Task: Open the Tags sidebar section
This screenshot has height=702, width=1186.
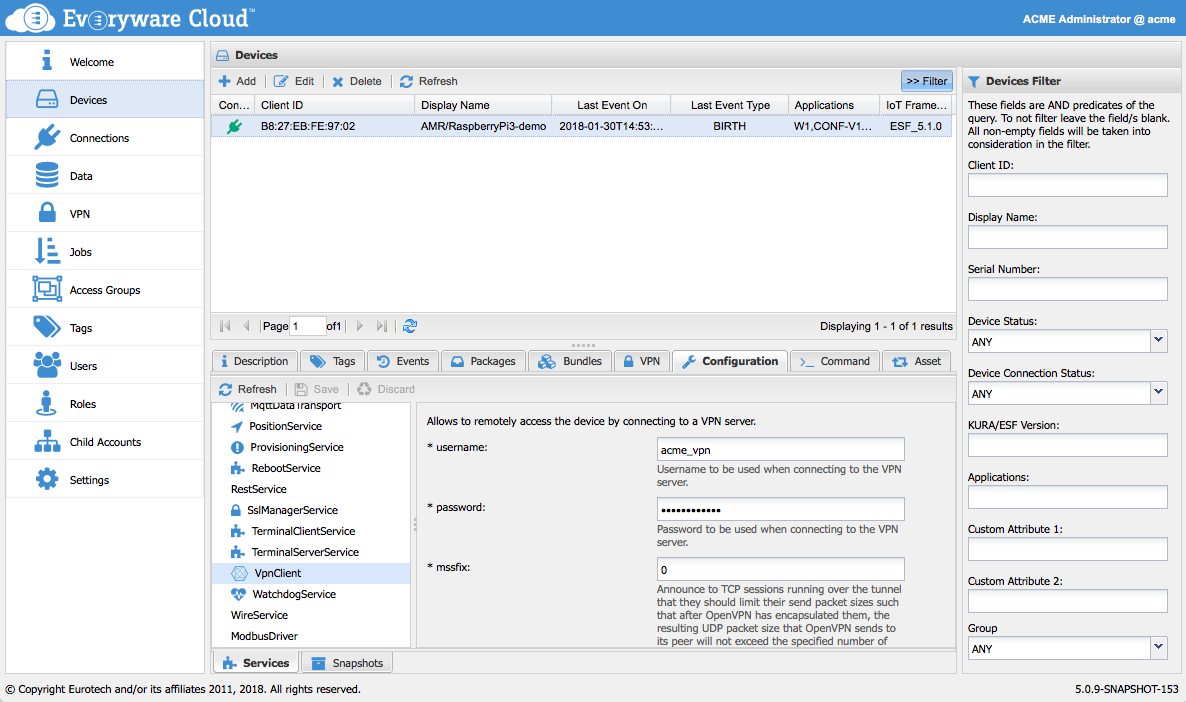Action: click(x=105, y=328)
